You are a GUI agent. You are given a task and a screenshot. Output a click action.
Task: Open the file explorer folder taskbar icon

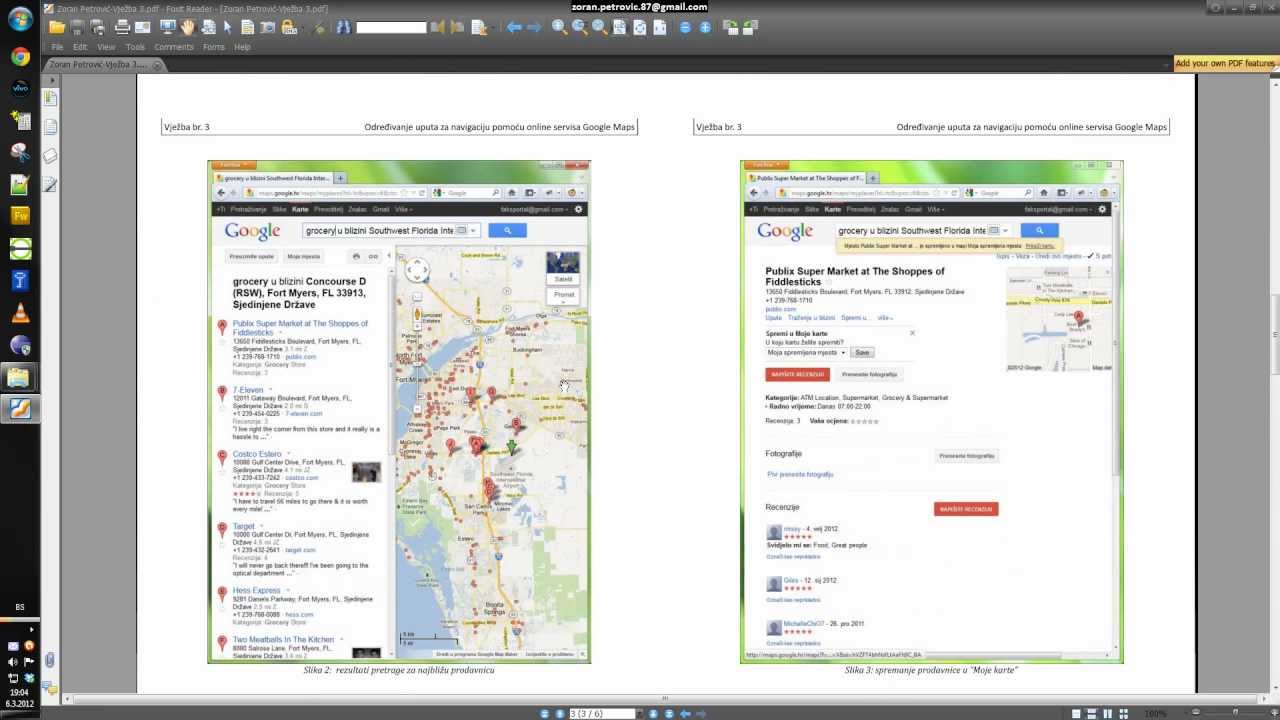pos(20,377)
